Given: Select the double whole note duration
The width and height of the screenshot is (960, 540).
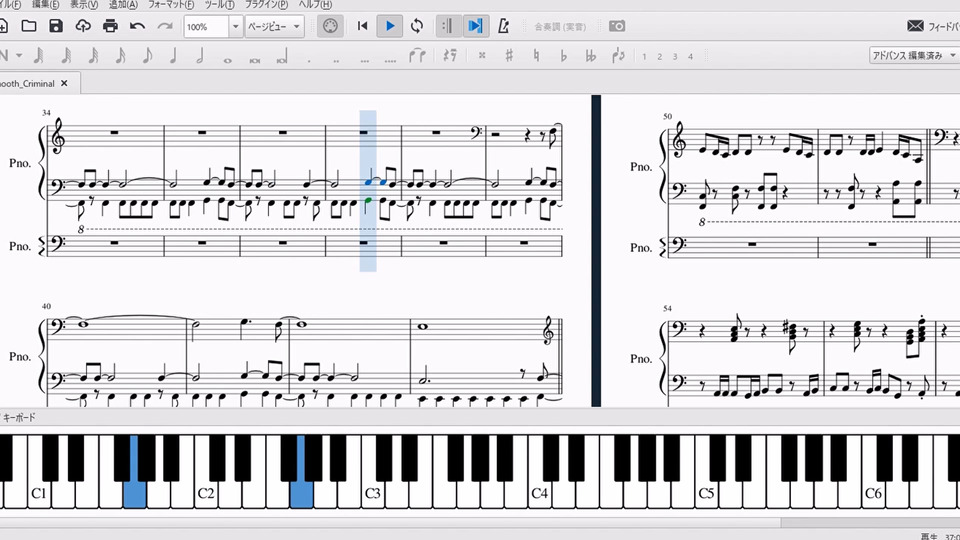Looking at the screenshot, I should (255, 60).
